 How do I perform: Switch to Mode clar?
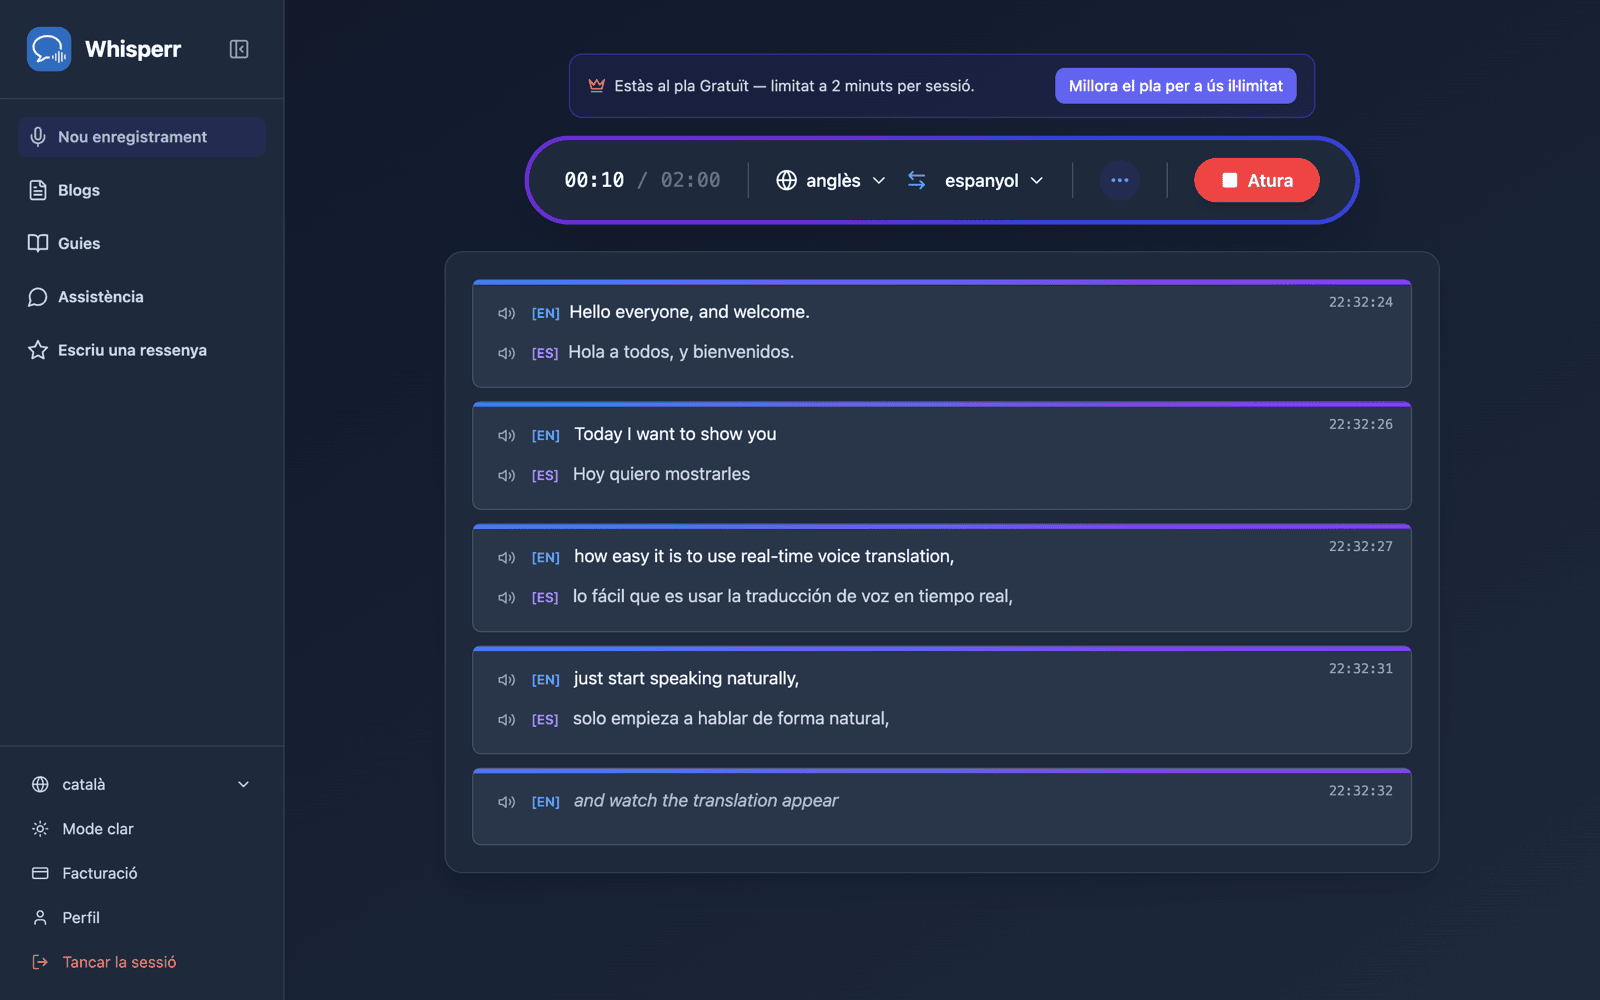[x=141, y=829]
